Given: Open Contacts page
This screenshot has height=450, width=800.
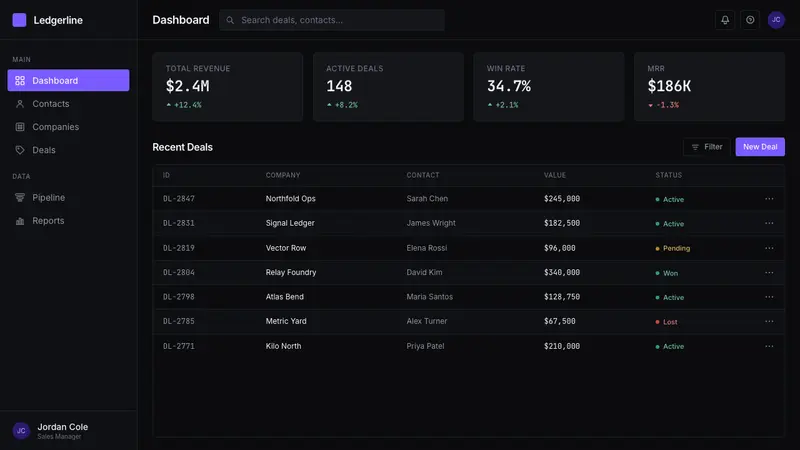Looking at the screenshot, I should 68,104.
